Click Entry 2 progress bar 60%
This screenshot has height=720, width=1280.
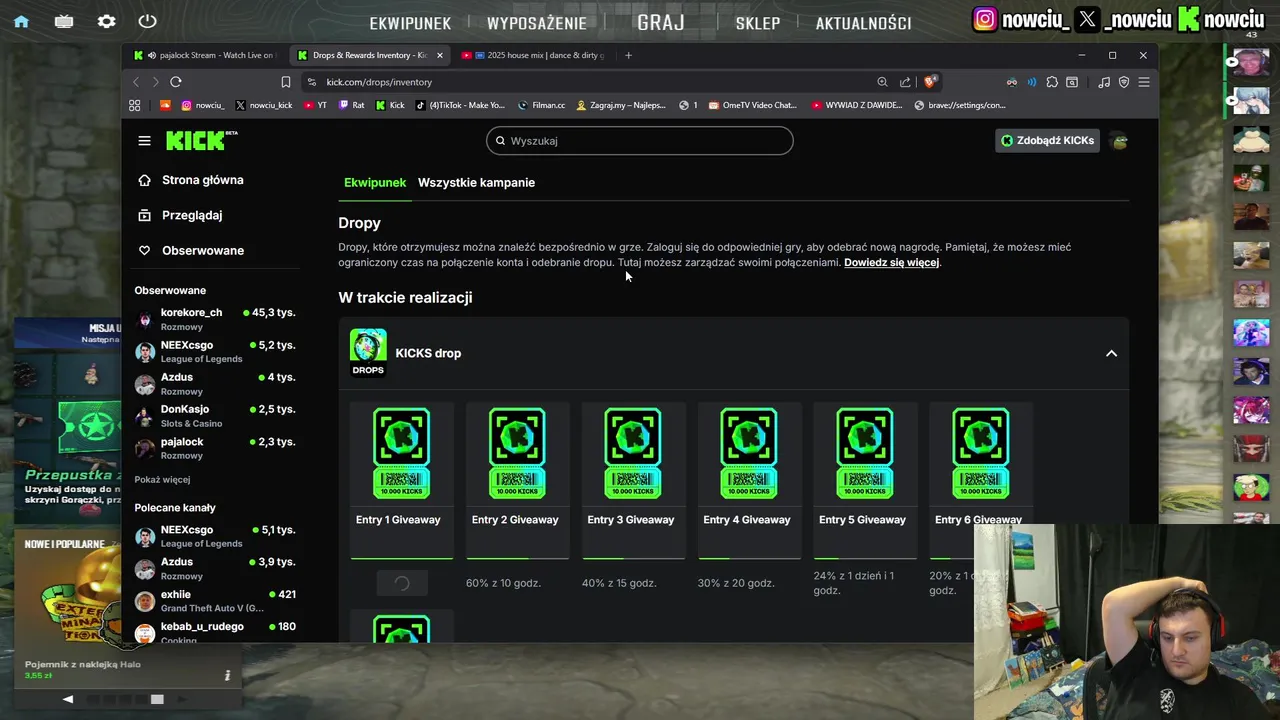(517, 558)
